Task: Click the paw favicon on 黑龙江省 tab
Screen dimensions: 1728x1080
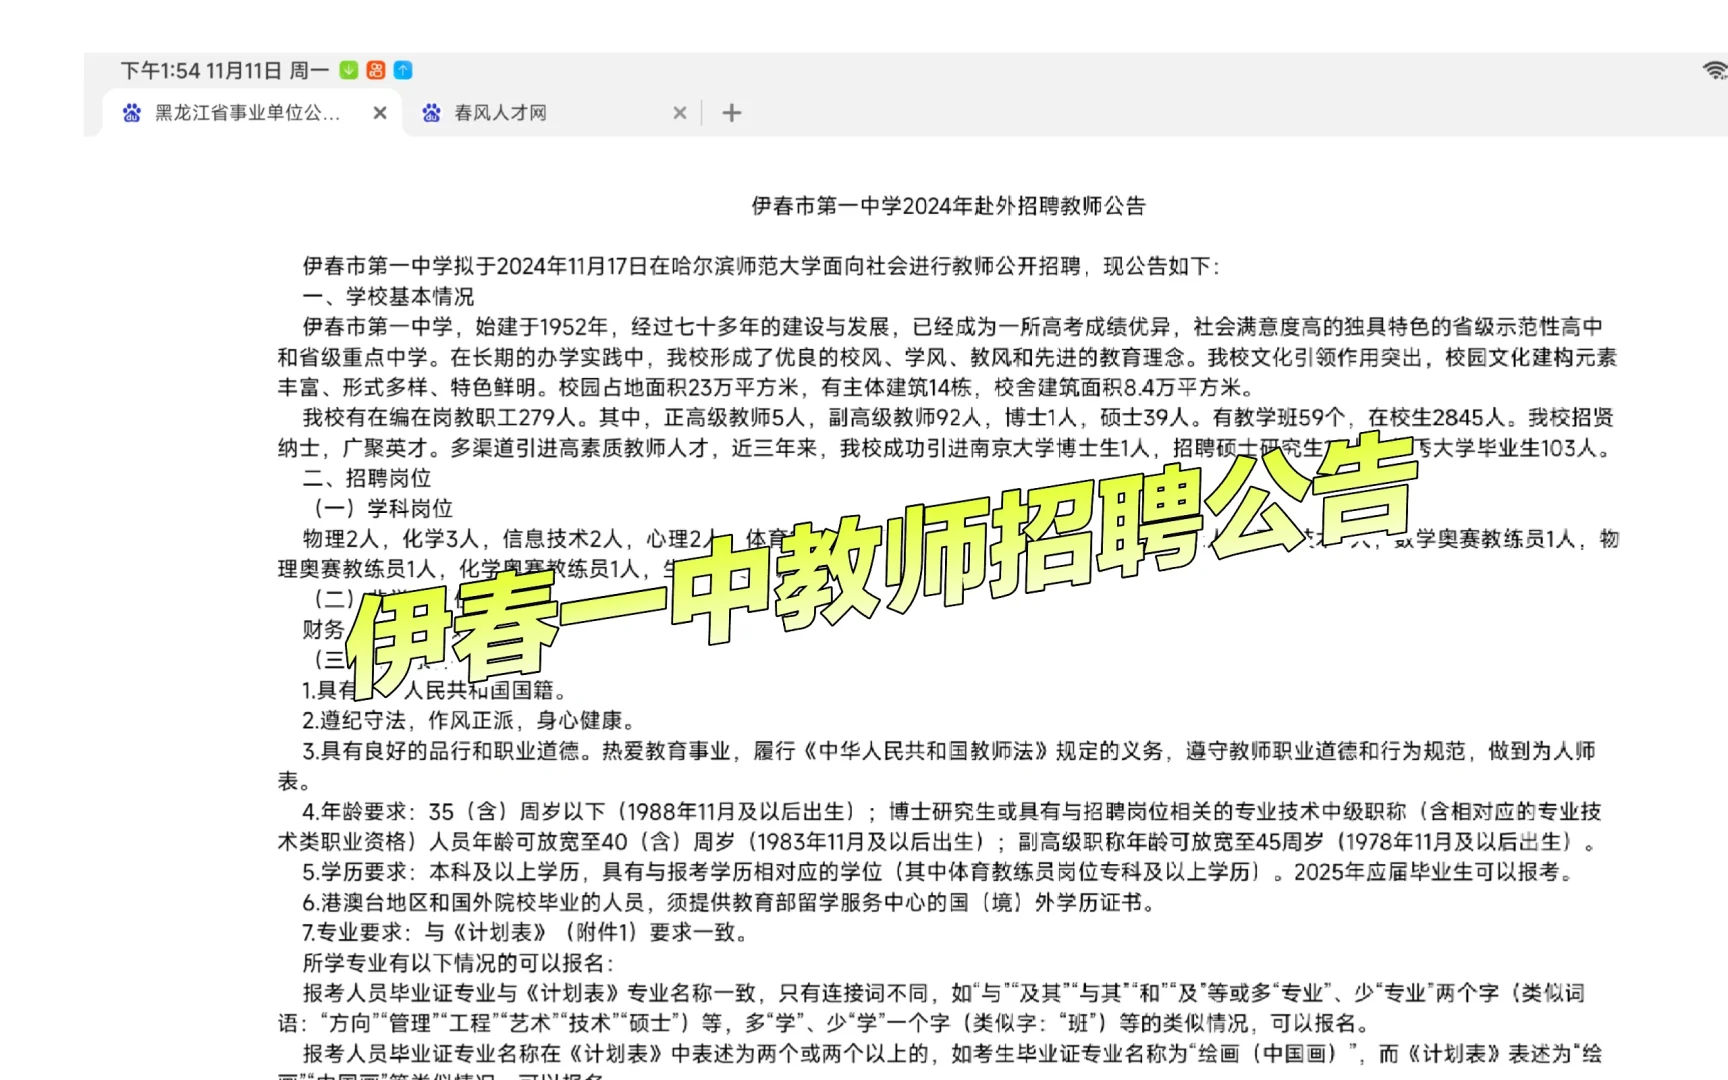Action: coord(132,113)
